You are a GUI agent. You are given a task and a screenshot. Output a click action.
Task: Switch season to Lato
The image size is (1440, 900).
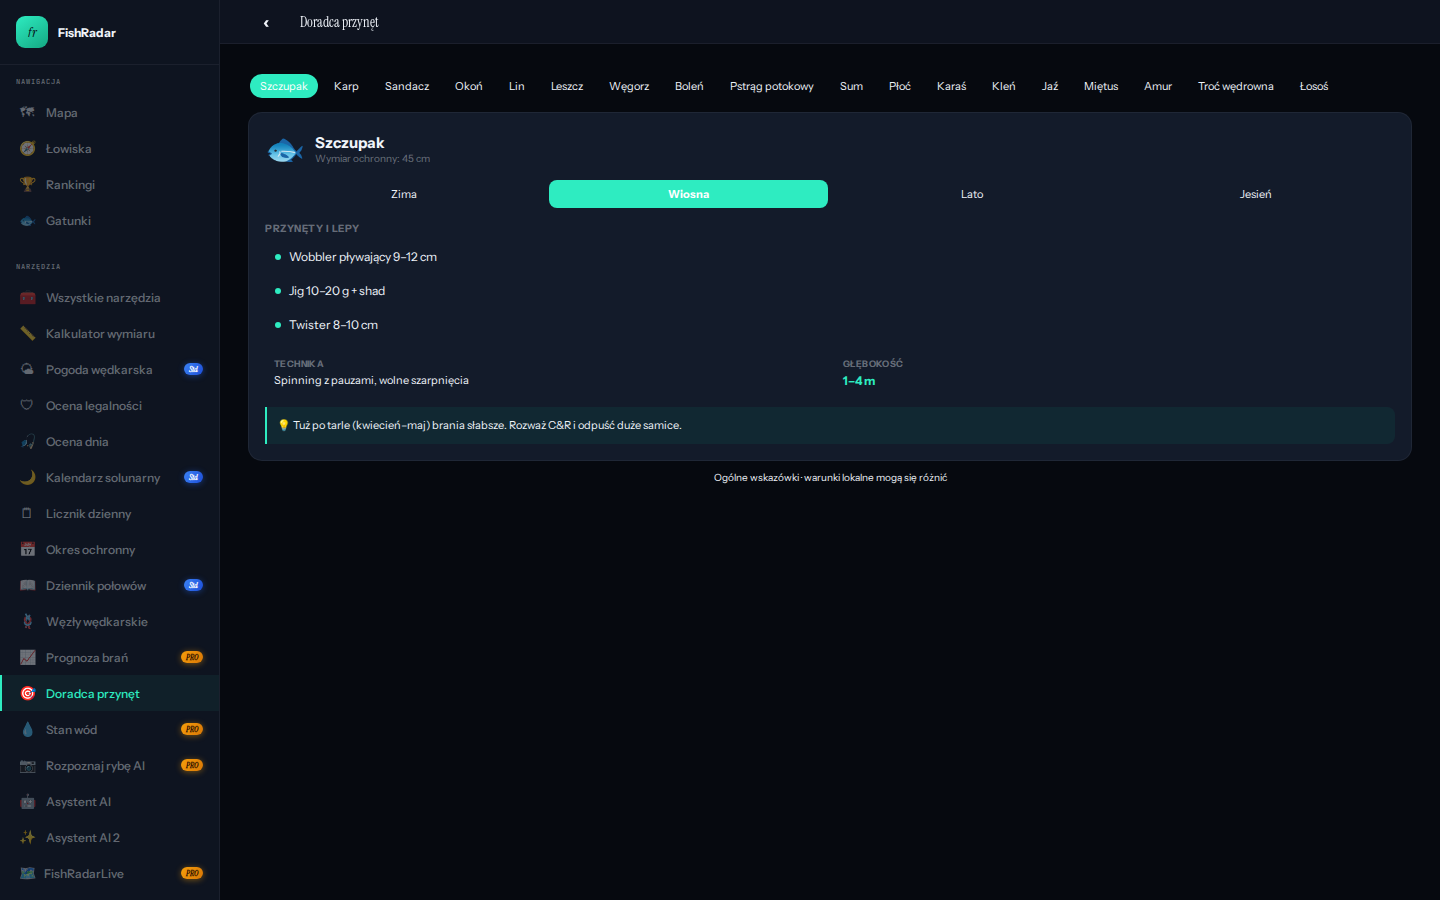coord(972,194)
